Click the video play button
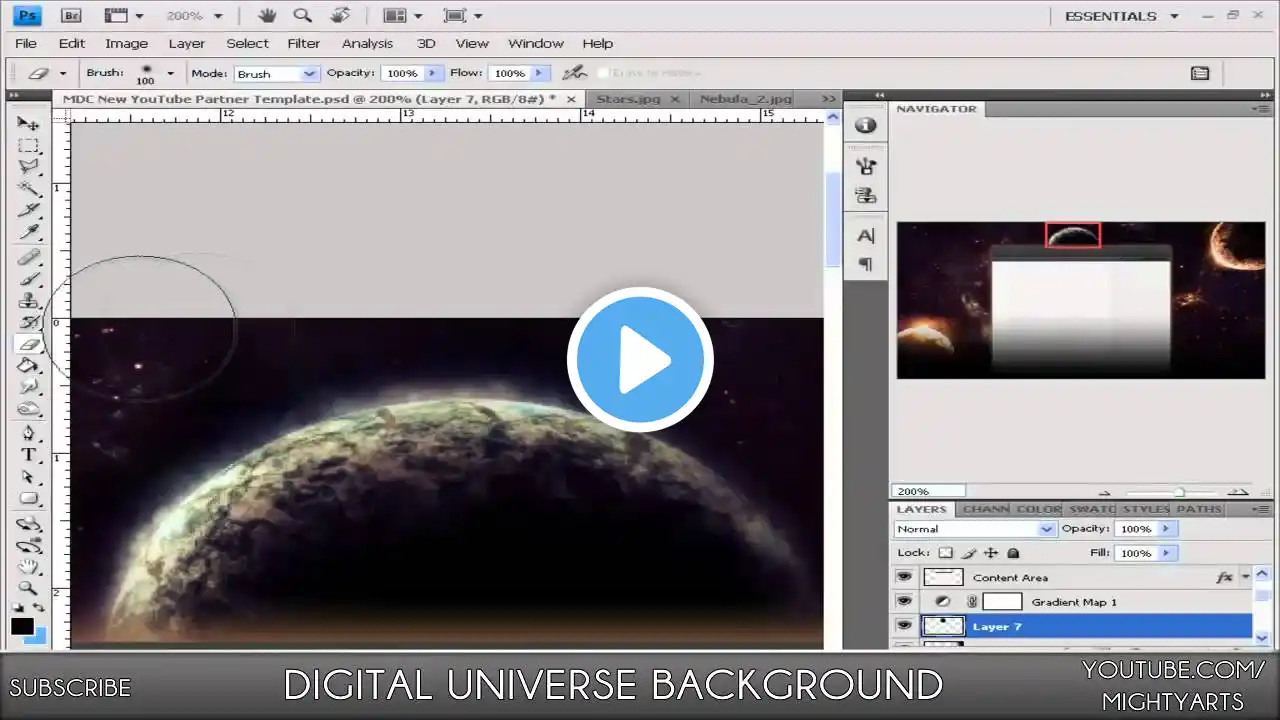 coord(640,359)
